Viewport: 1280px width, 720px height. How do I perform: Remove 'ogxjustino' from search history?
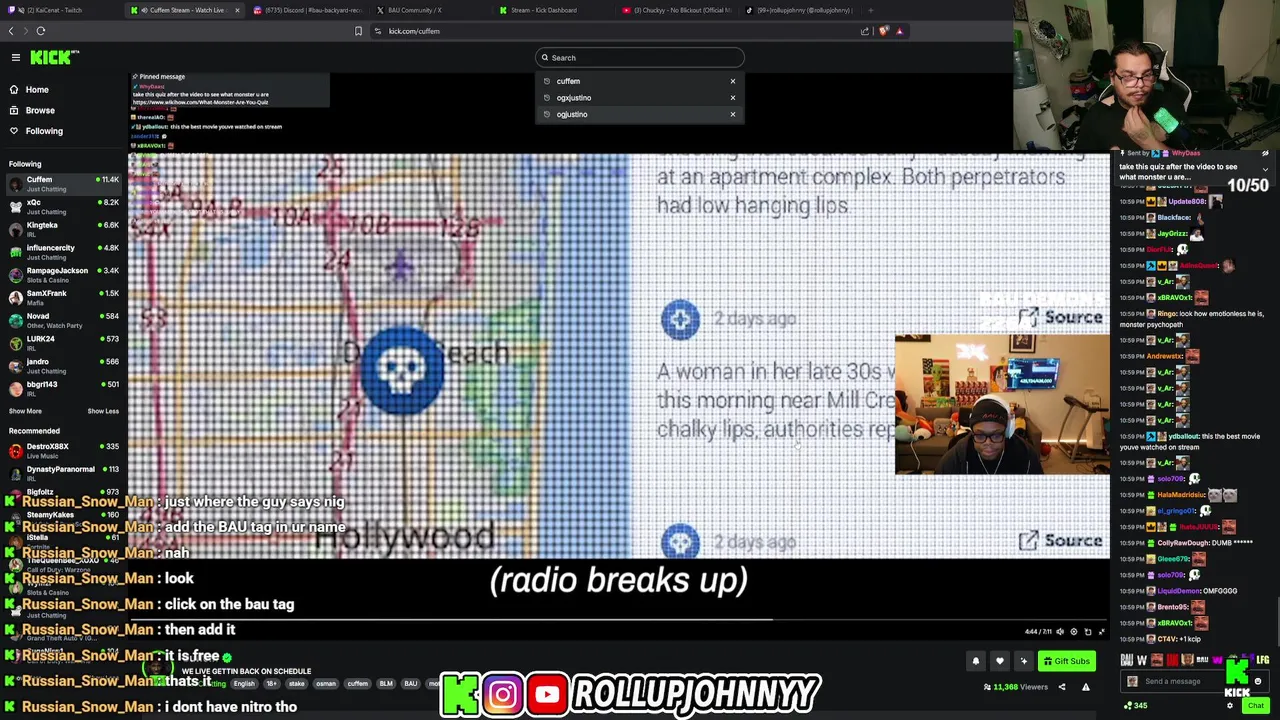click(x=732, y=98)
